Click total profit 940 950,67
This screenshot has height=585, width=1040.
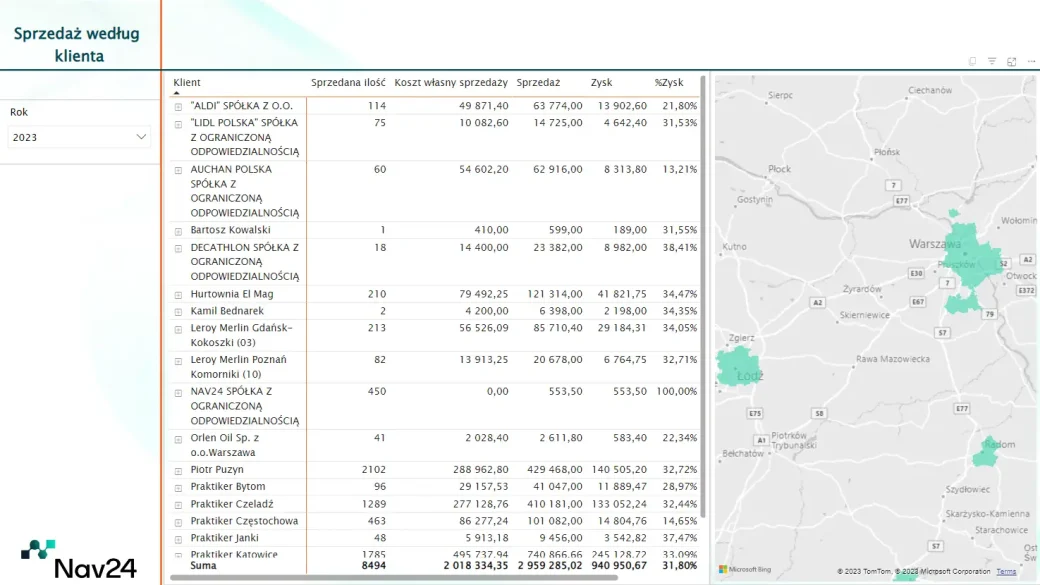tap(619, 566)
